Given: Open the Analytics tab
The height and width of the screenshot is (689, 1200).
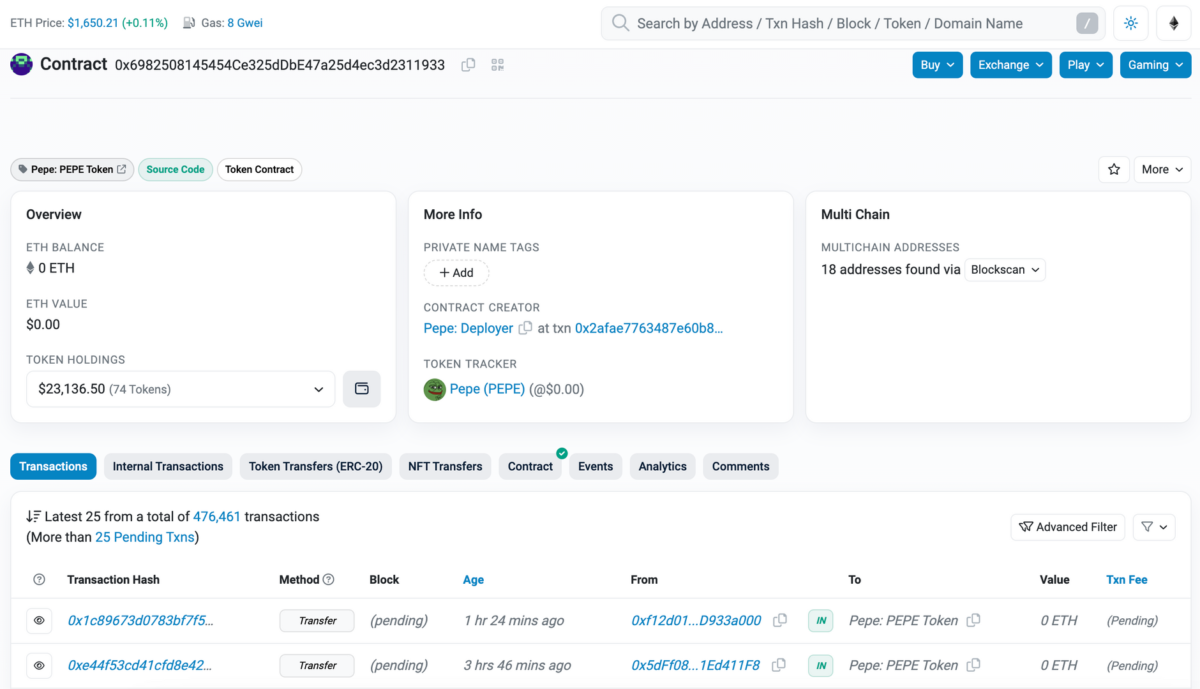Looking at the screenshot, I should coord(662,466).
